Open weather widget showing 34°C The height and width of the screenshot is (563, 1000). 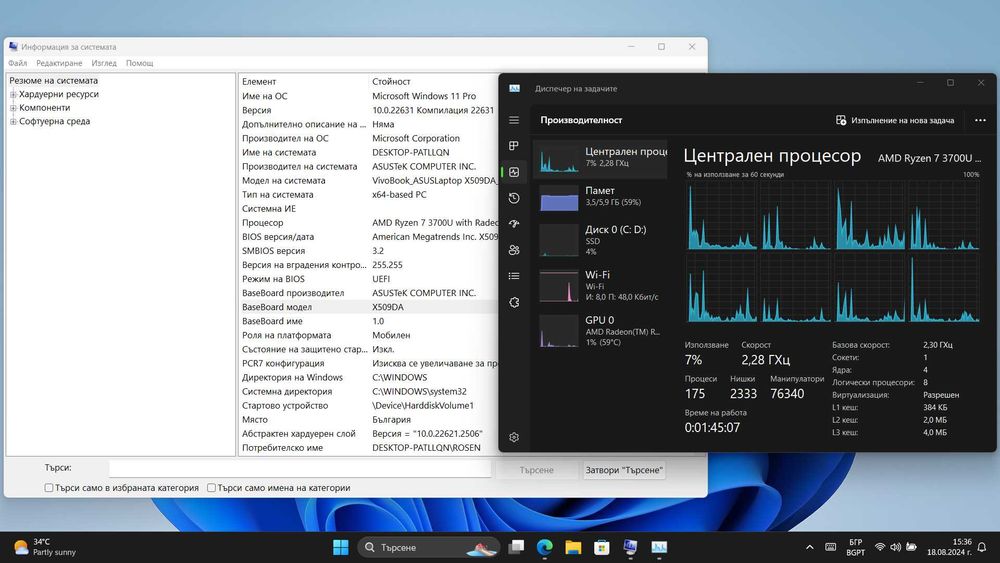[x=45, y=547]
